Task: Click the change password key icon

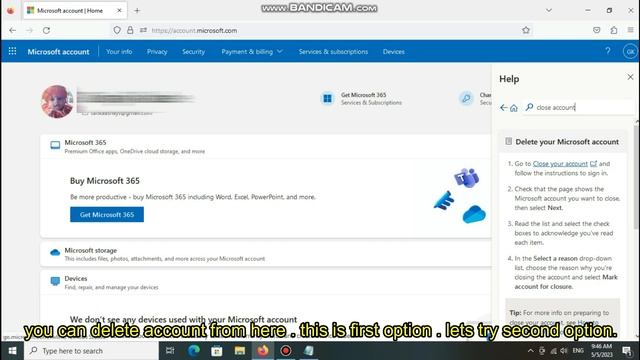Action: (x=466, y=98)
